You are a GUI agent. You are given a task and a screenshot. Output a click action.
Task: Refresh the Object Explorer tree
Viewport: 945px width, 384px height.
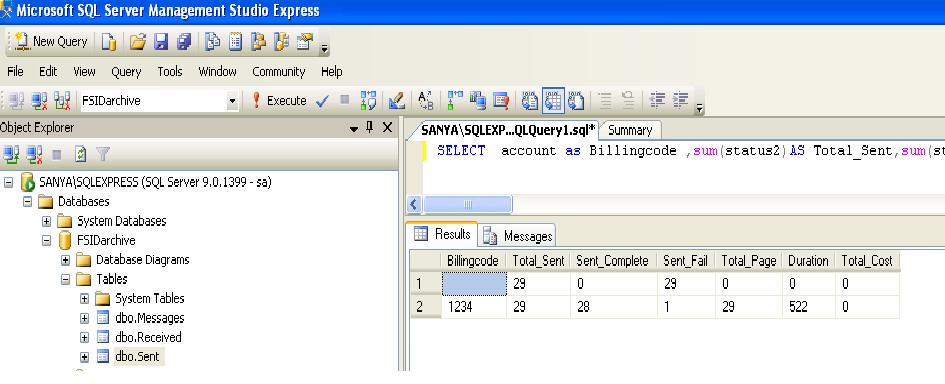(x=80, y=155)
